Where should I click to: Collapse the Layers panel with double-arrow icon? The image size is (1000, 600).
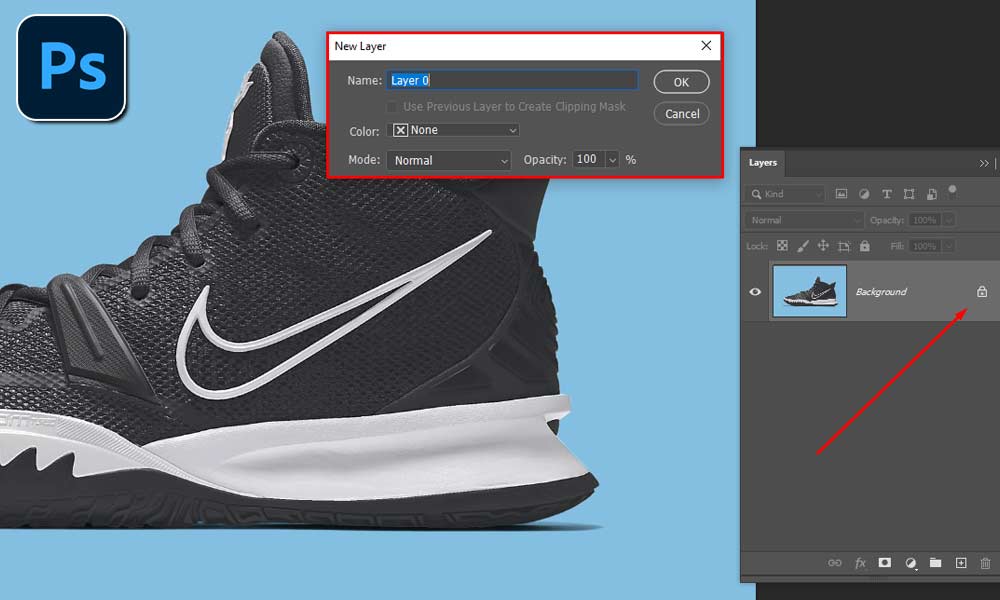(x=983, y=163)
